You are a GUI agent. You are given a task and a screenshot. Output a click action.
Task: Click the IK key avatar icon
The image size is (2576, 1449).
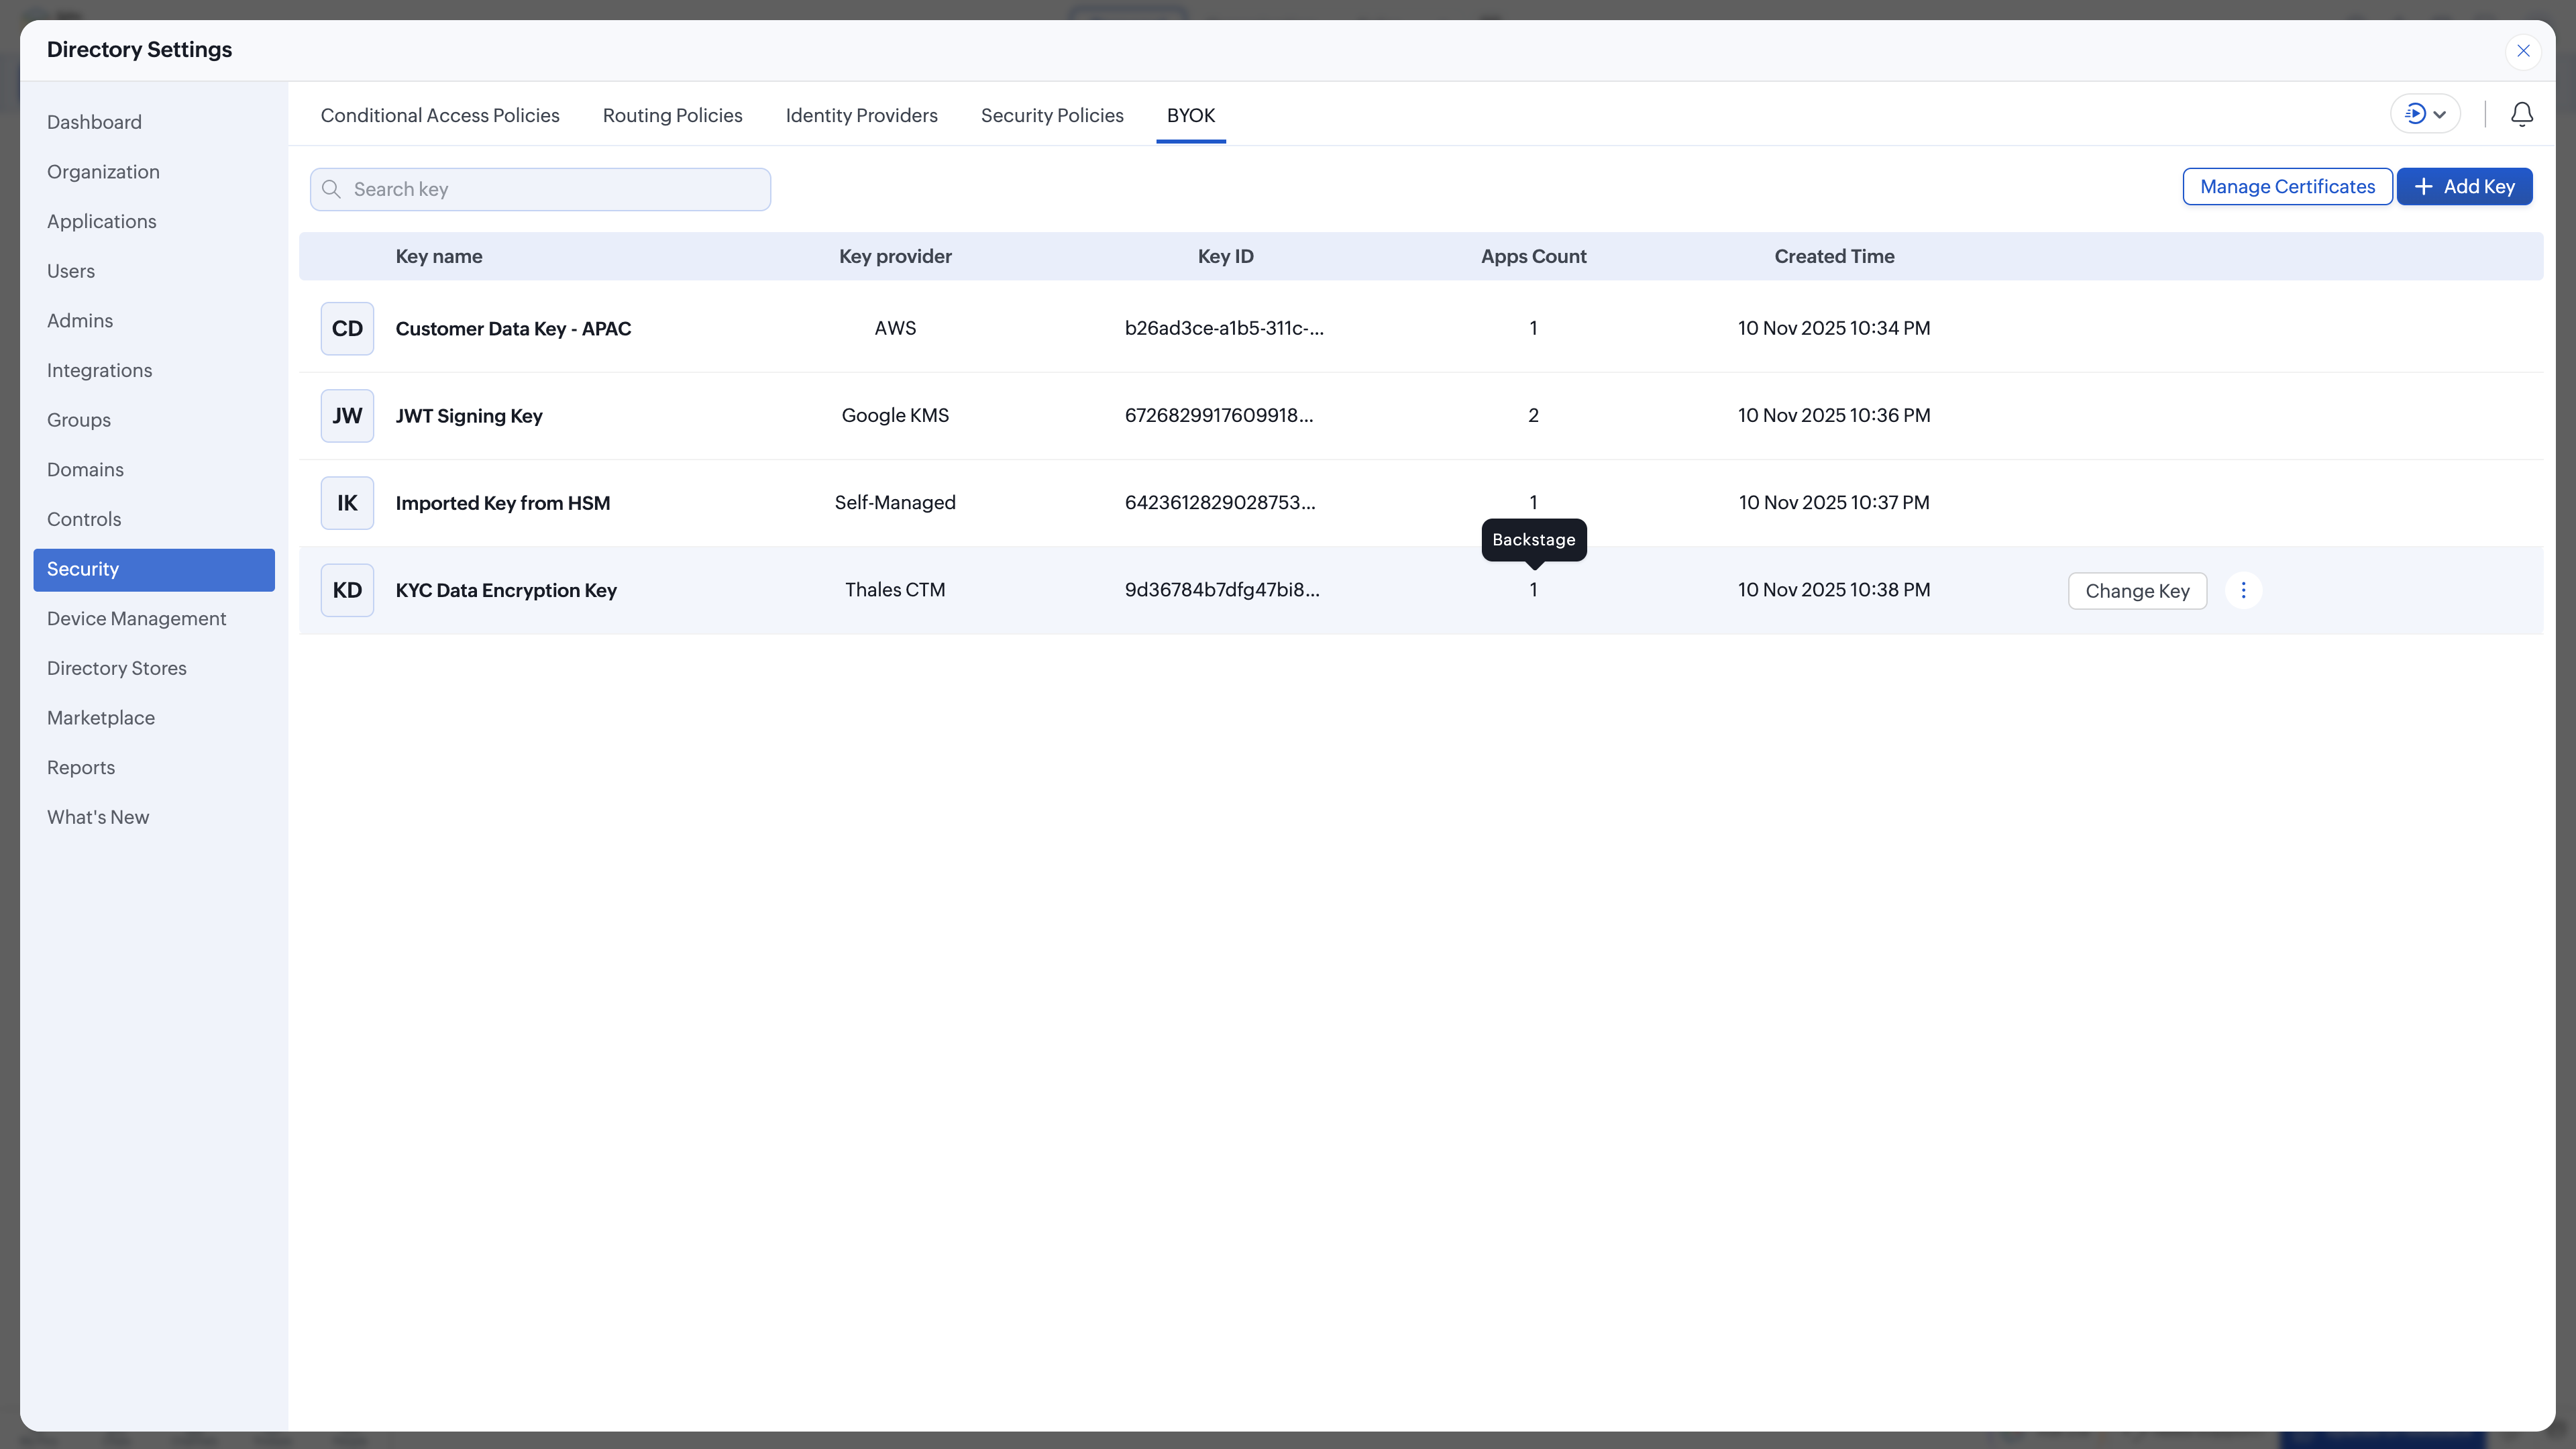pos(347,502)
